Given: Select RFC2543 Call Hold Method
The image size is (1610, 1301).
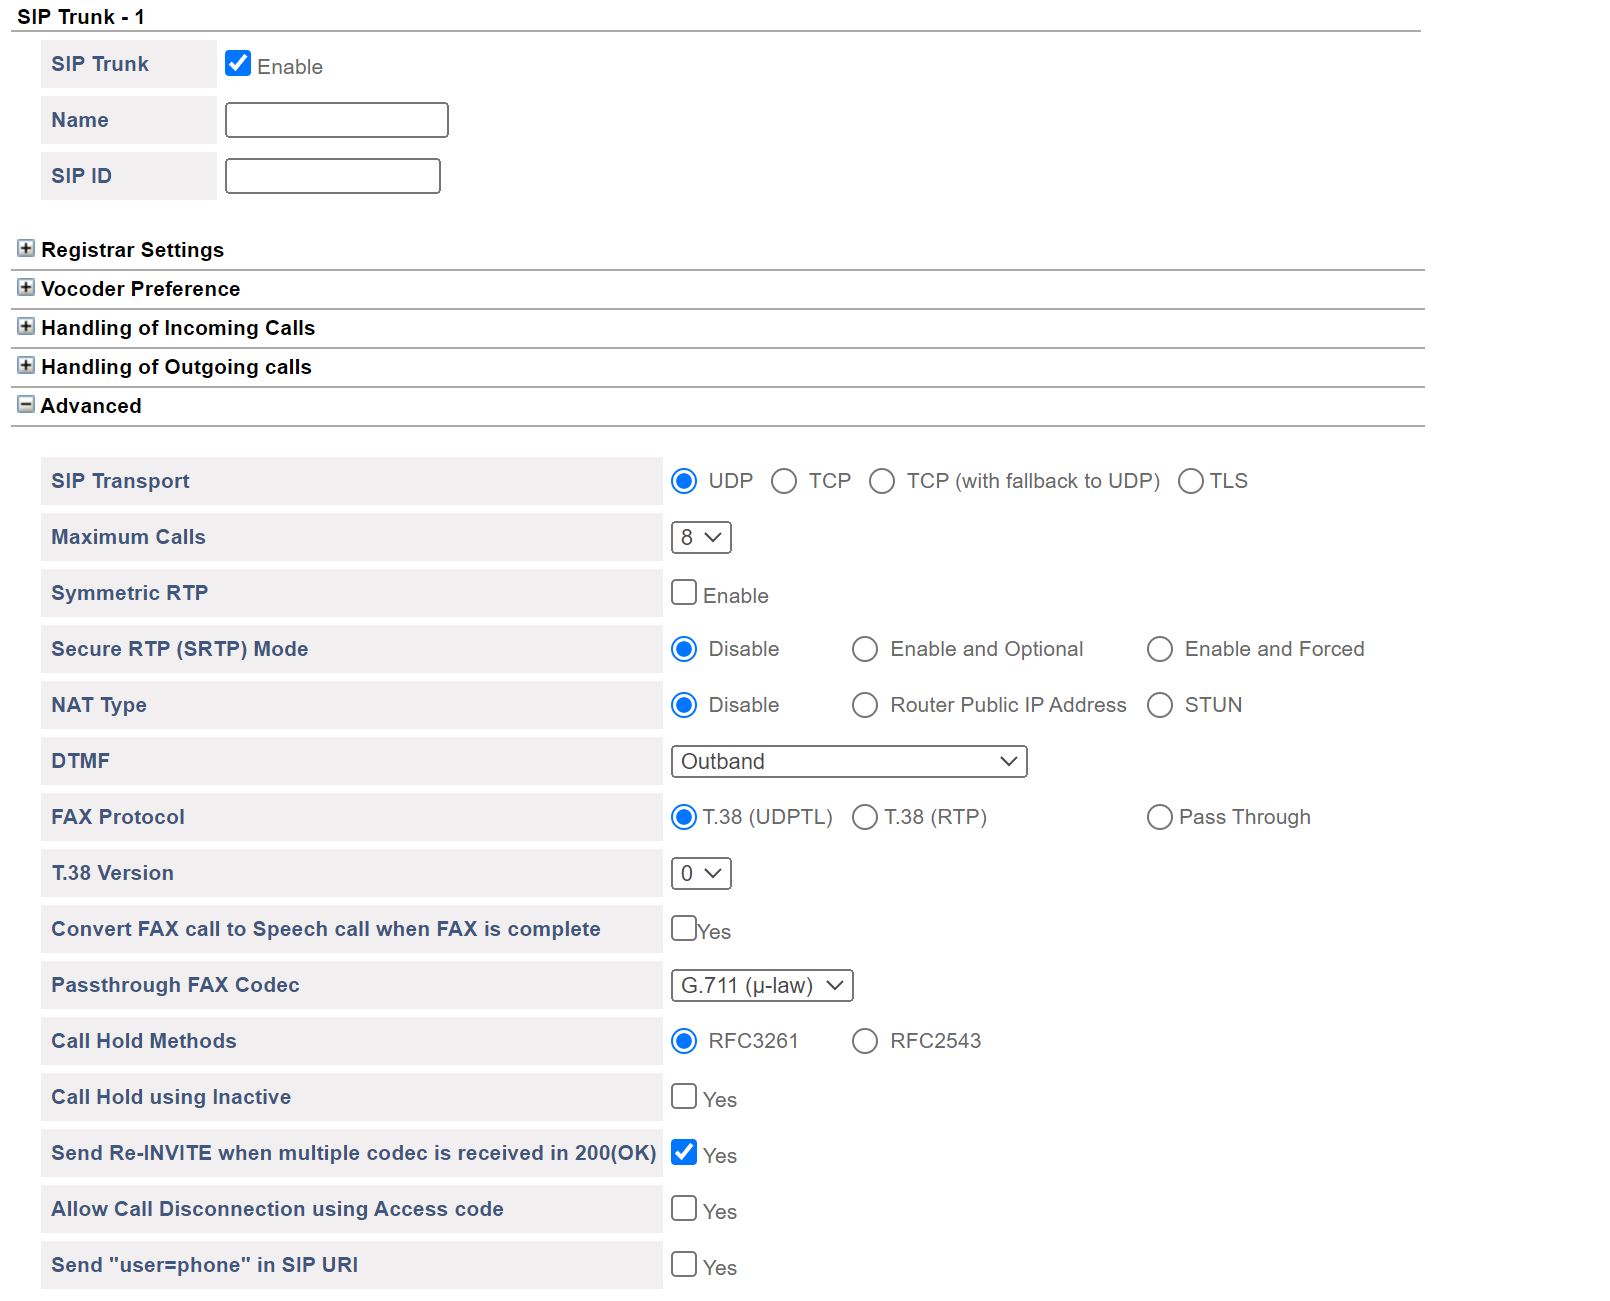Looking at the screenshot, I should pos(865,1042).
